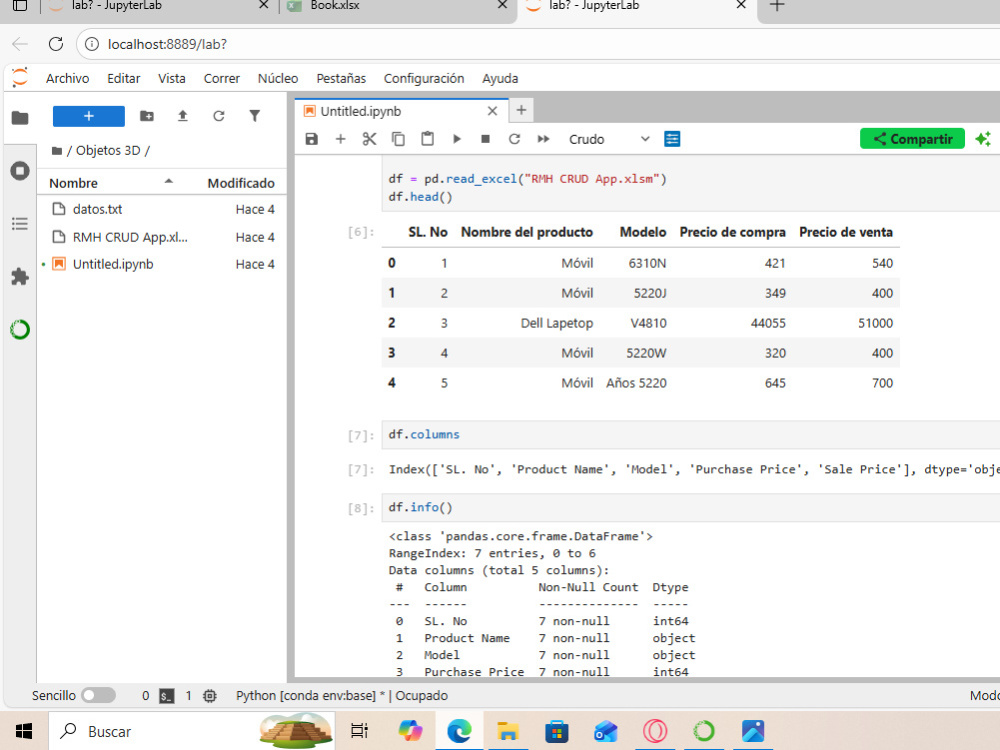Open the Archivo menu
The image size is (1000, 750).
68,78
